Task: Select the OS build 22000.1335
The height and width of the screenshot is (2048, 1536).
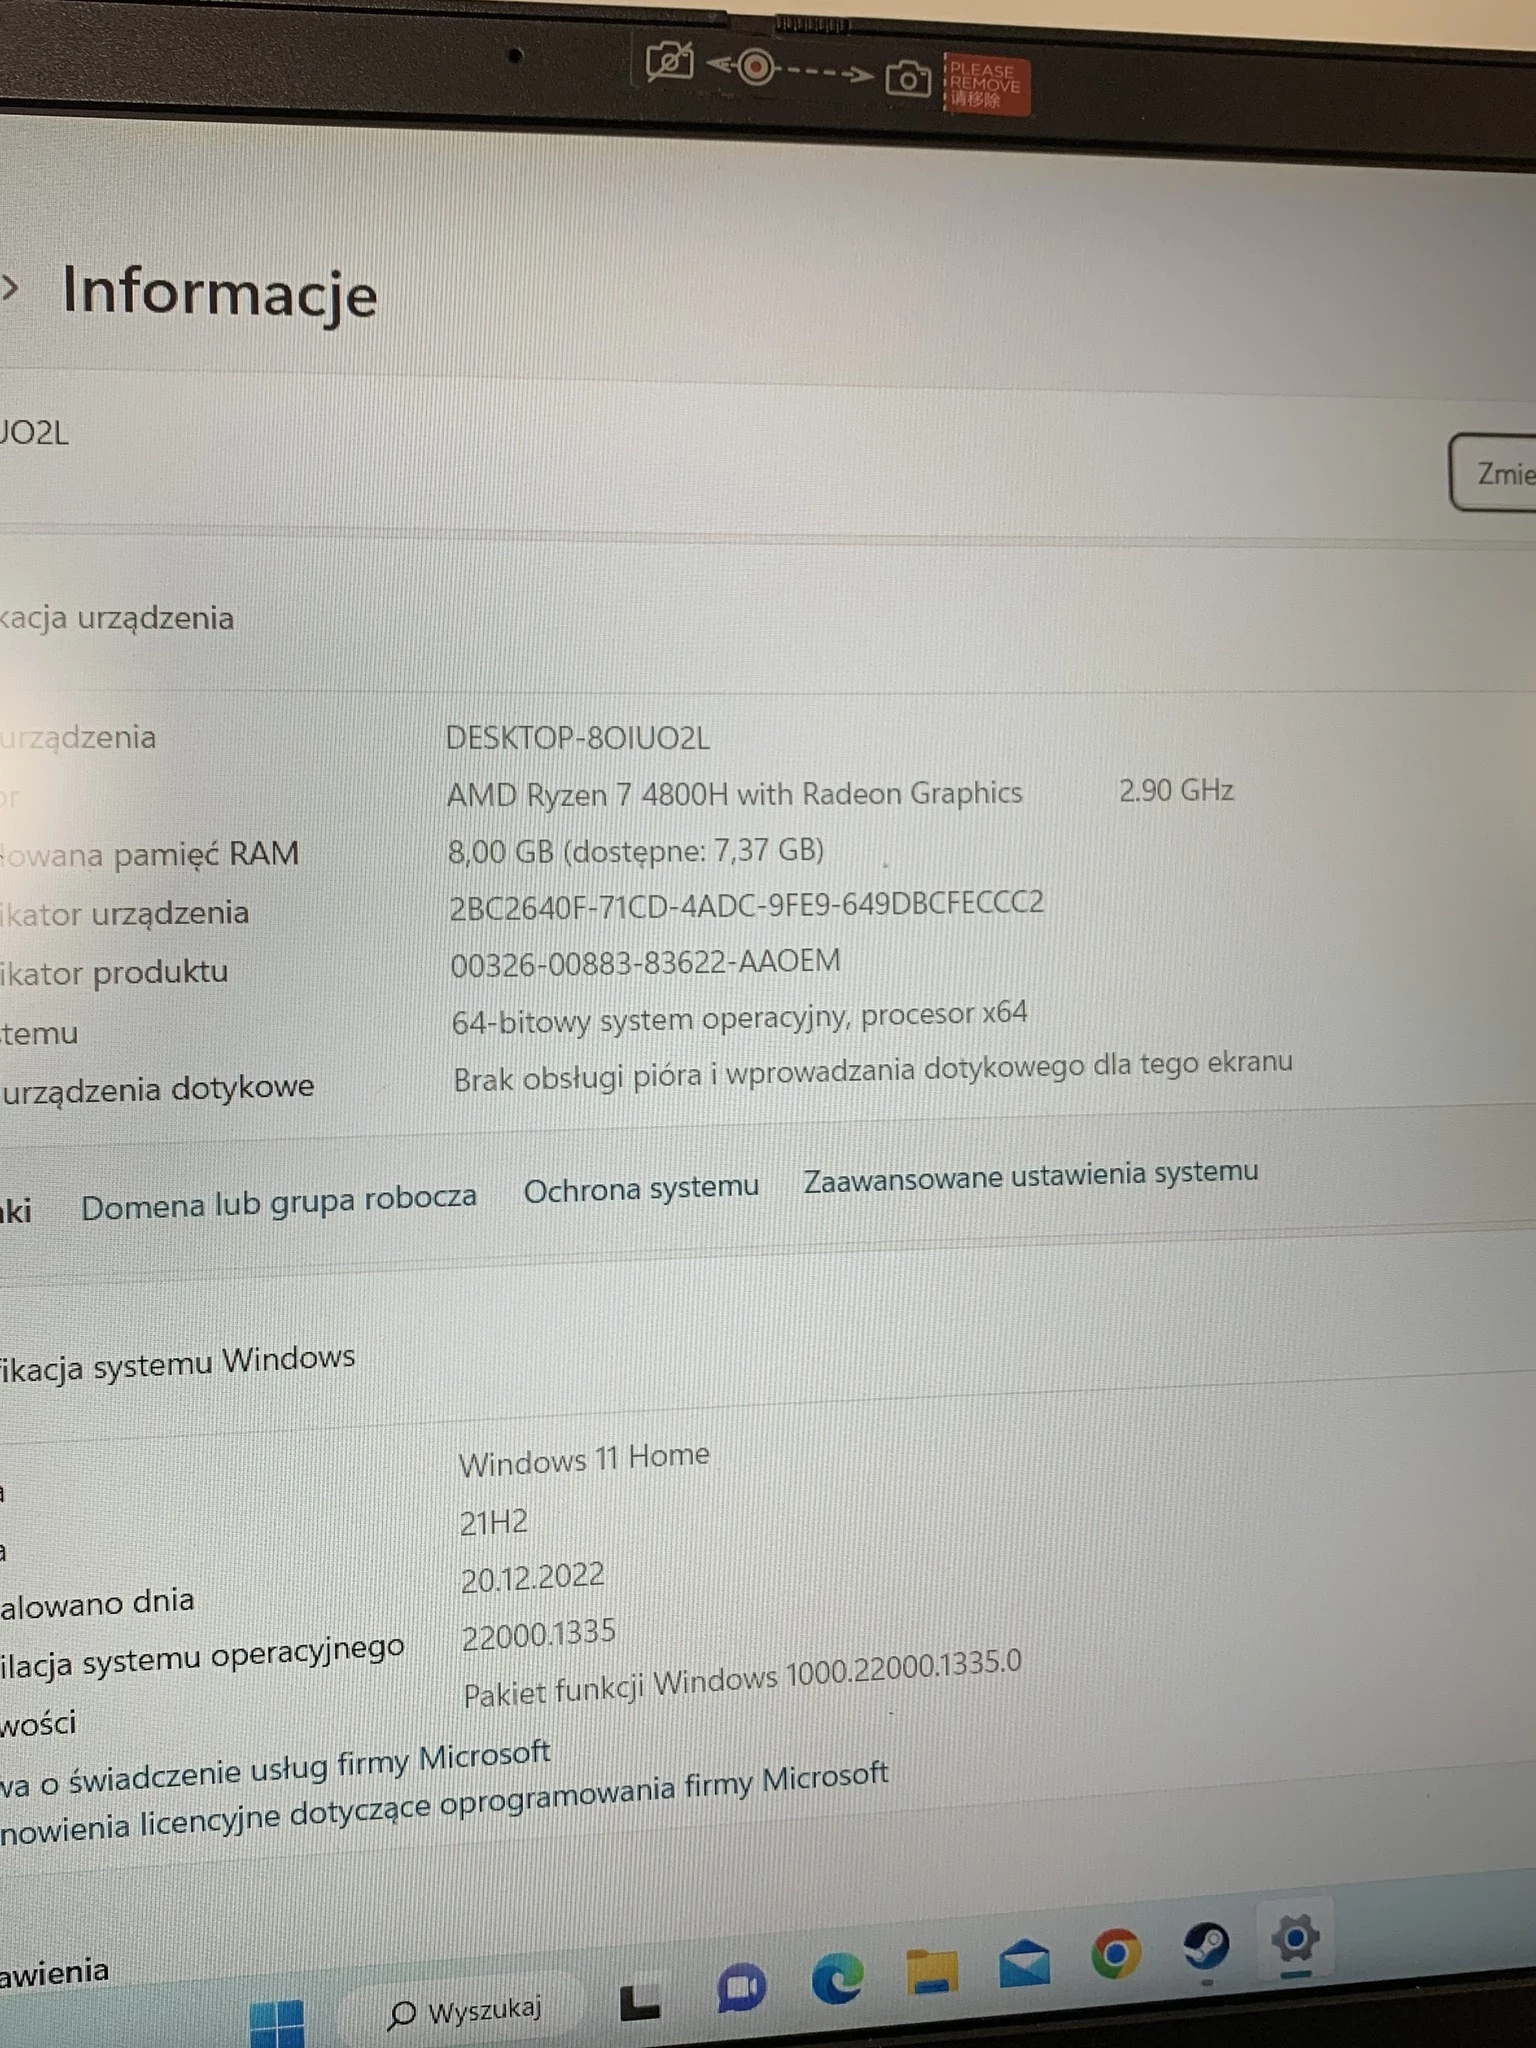Action: (x=538, y=1635)
